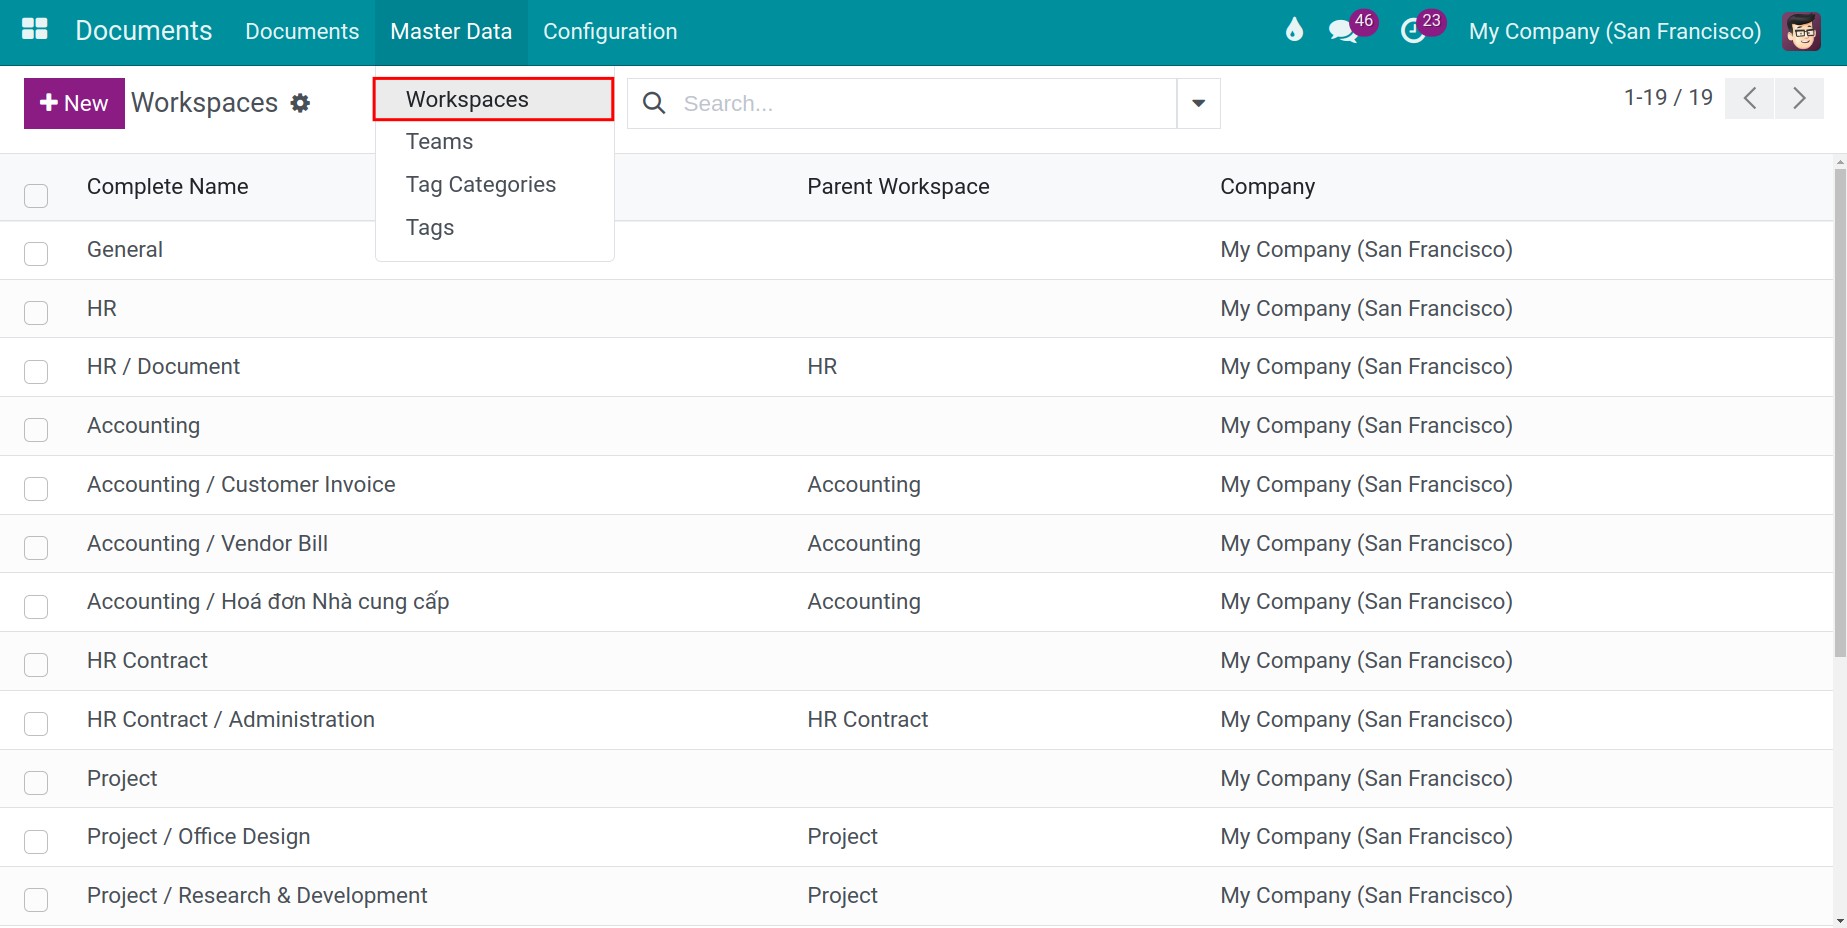This screenshot has width=1847, height=928.
Task: Open the Master Data menu
Action: (x=451, y=31)
